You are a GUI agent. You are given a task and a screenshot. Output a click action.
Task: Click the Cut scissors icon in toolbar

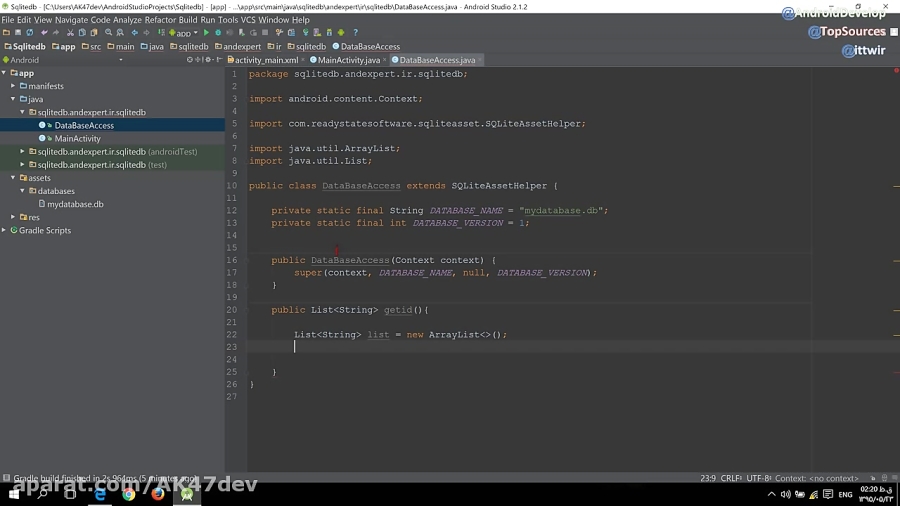coord(70,33)
